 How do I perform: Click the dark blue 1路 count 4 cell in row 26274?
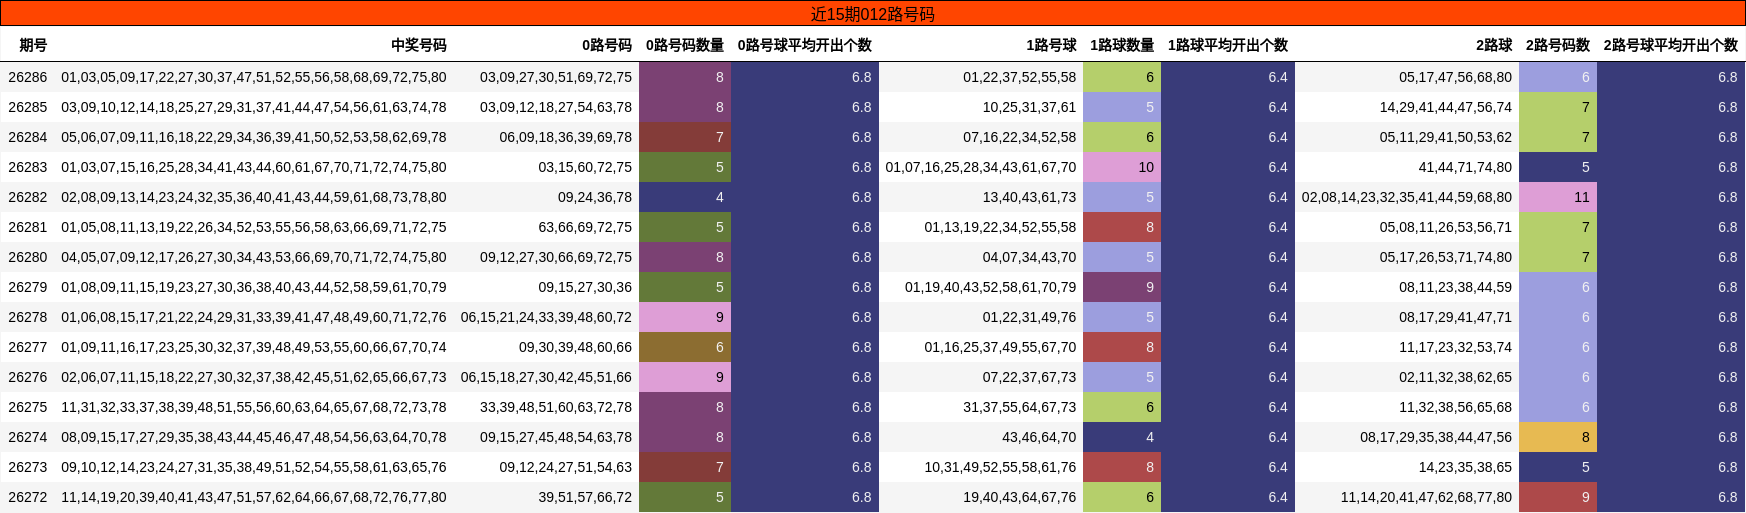[1122, 437]
